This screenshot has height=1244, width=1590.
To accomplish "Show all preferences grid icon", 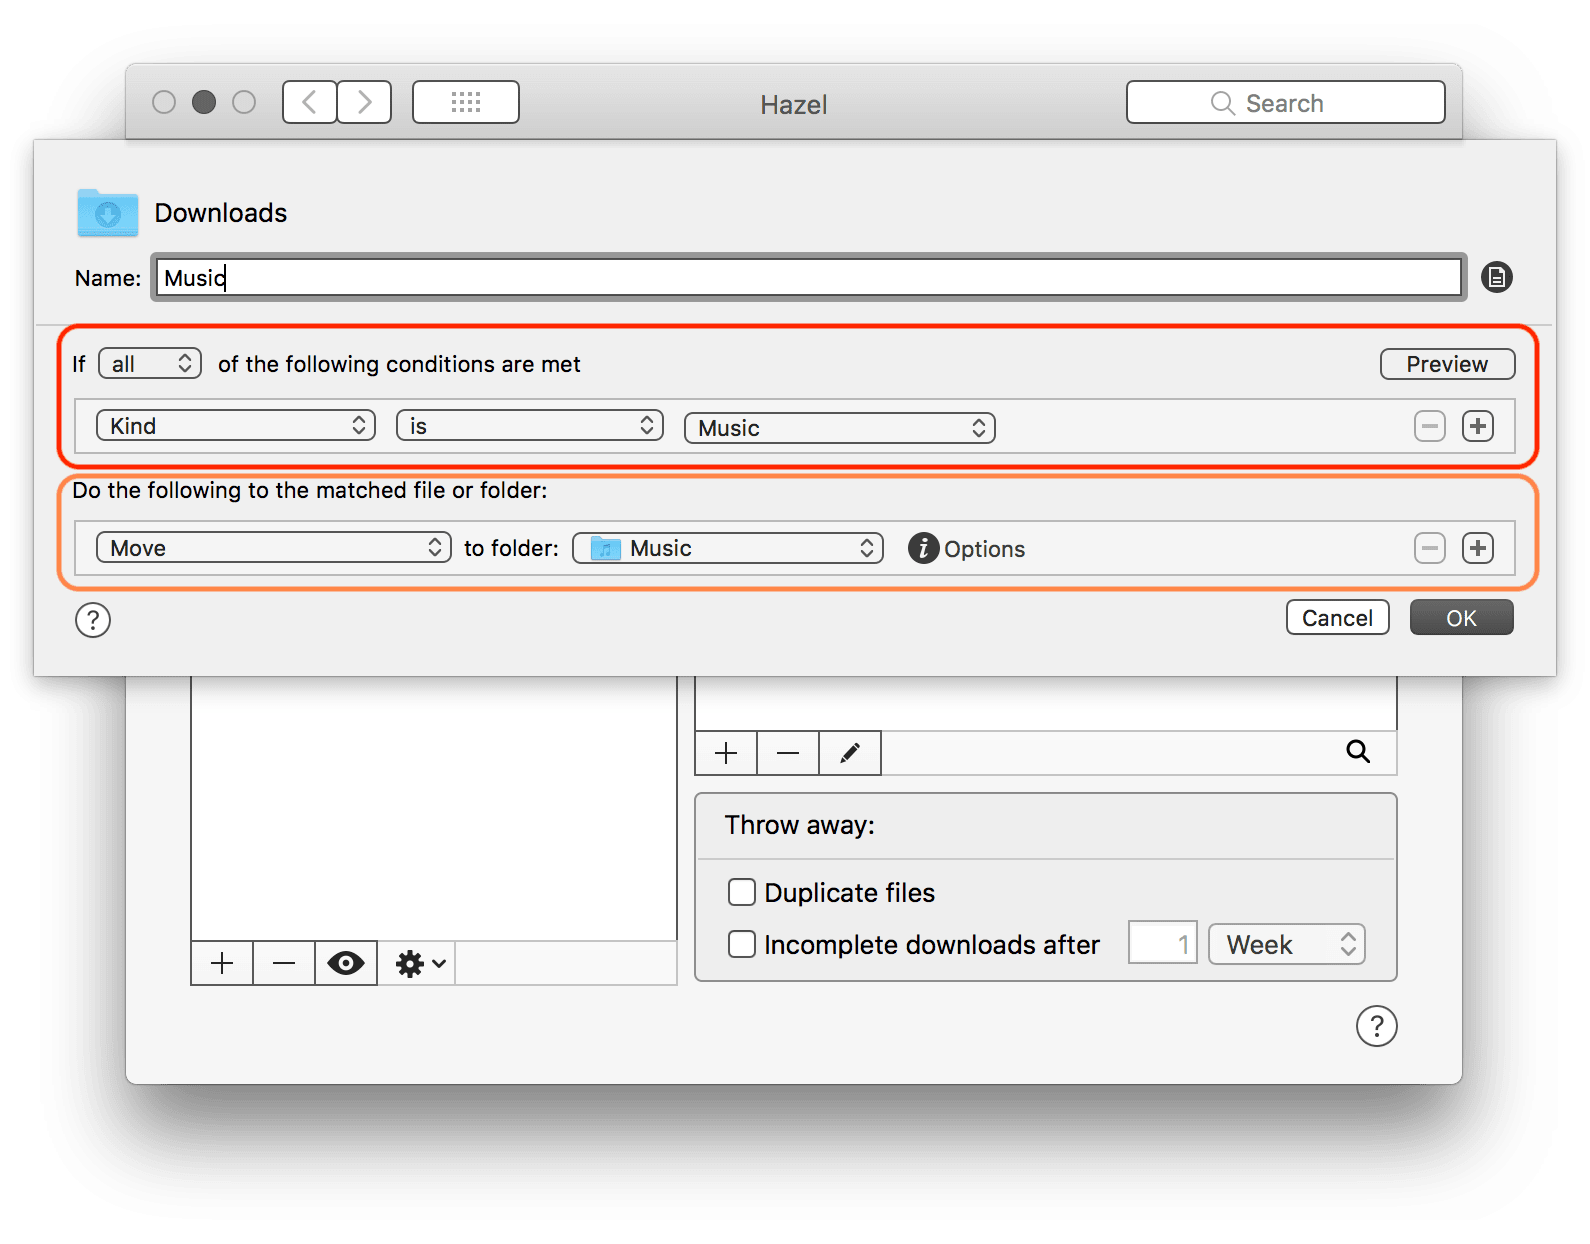I will point(465,102).
